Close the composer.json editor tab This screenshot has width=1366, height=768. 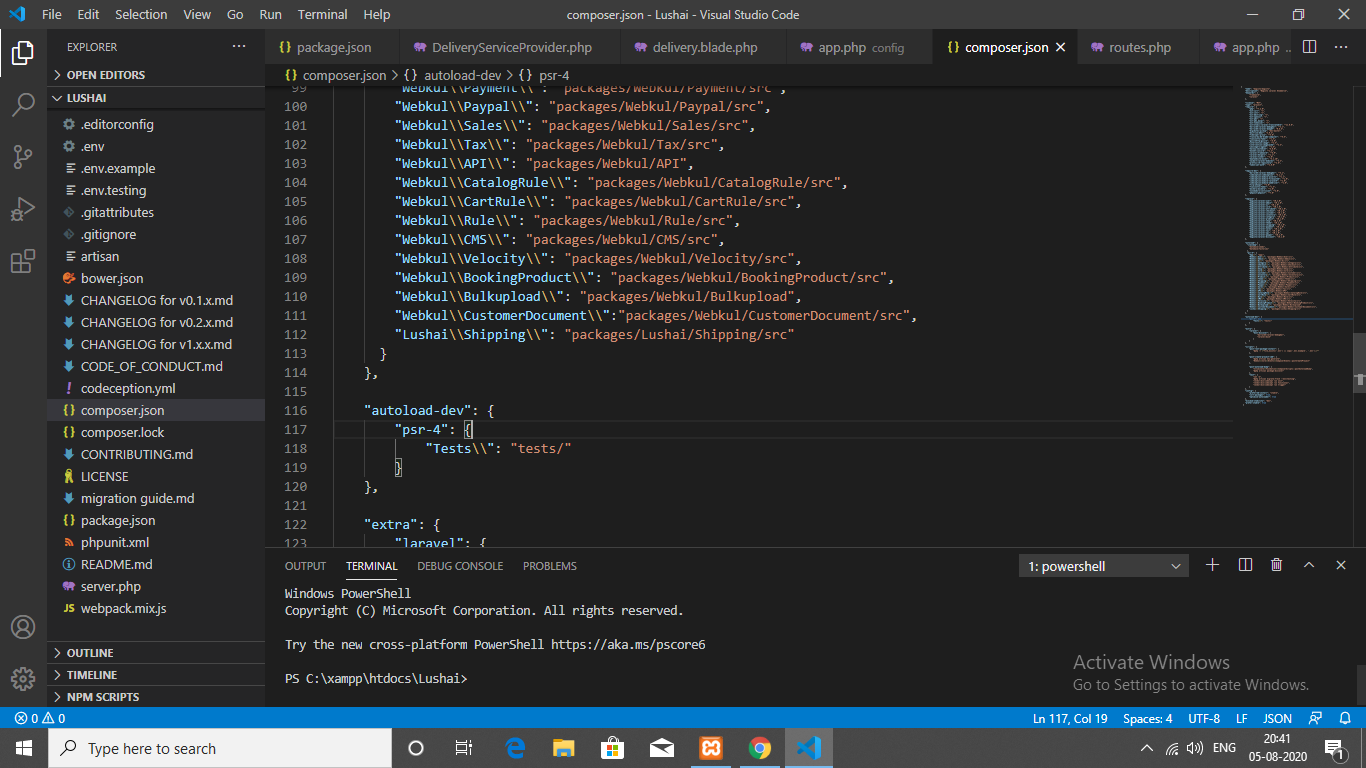[x=1061, y=47]
